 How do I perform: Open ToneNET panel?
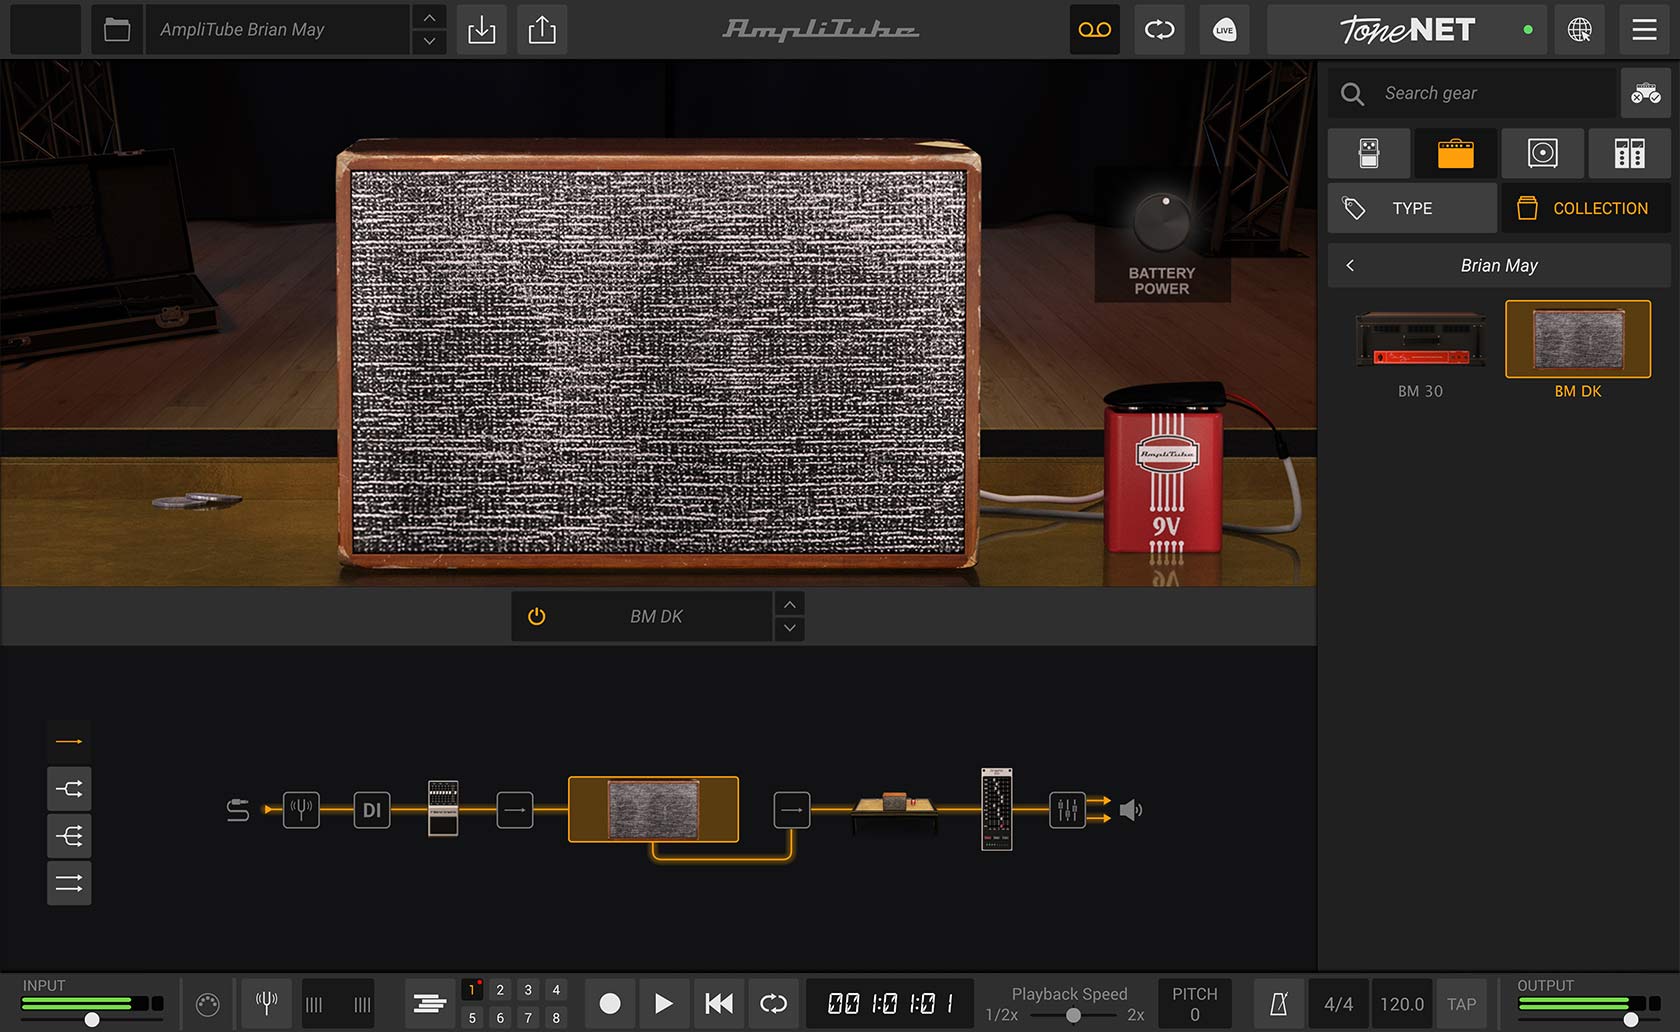point(1406,30)
